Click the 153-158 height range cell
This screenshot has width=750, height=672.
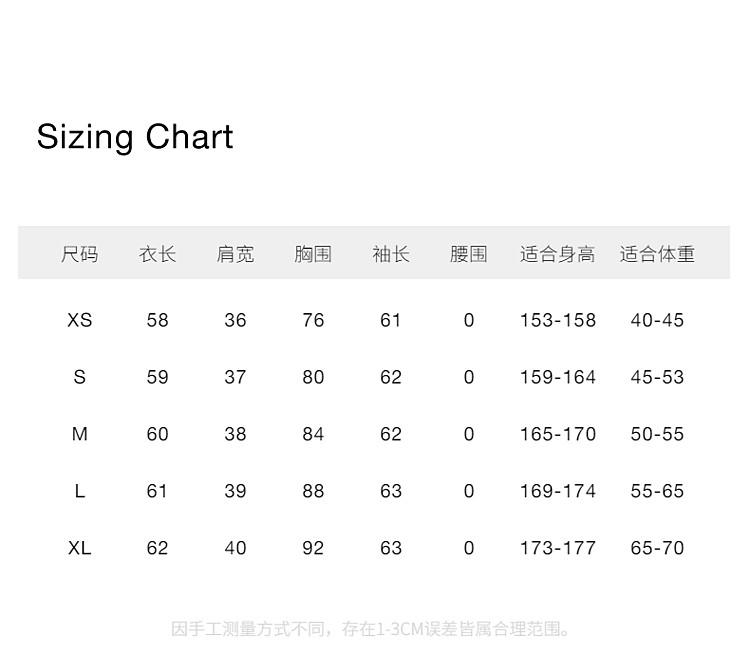[x=557, y=320]
